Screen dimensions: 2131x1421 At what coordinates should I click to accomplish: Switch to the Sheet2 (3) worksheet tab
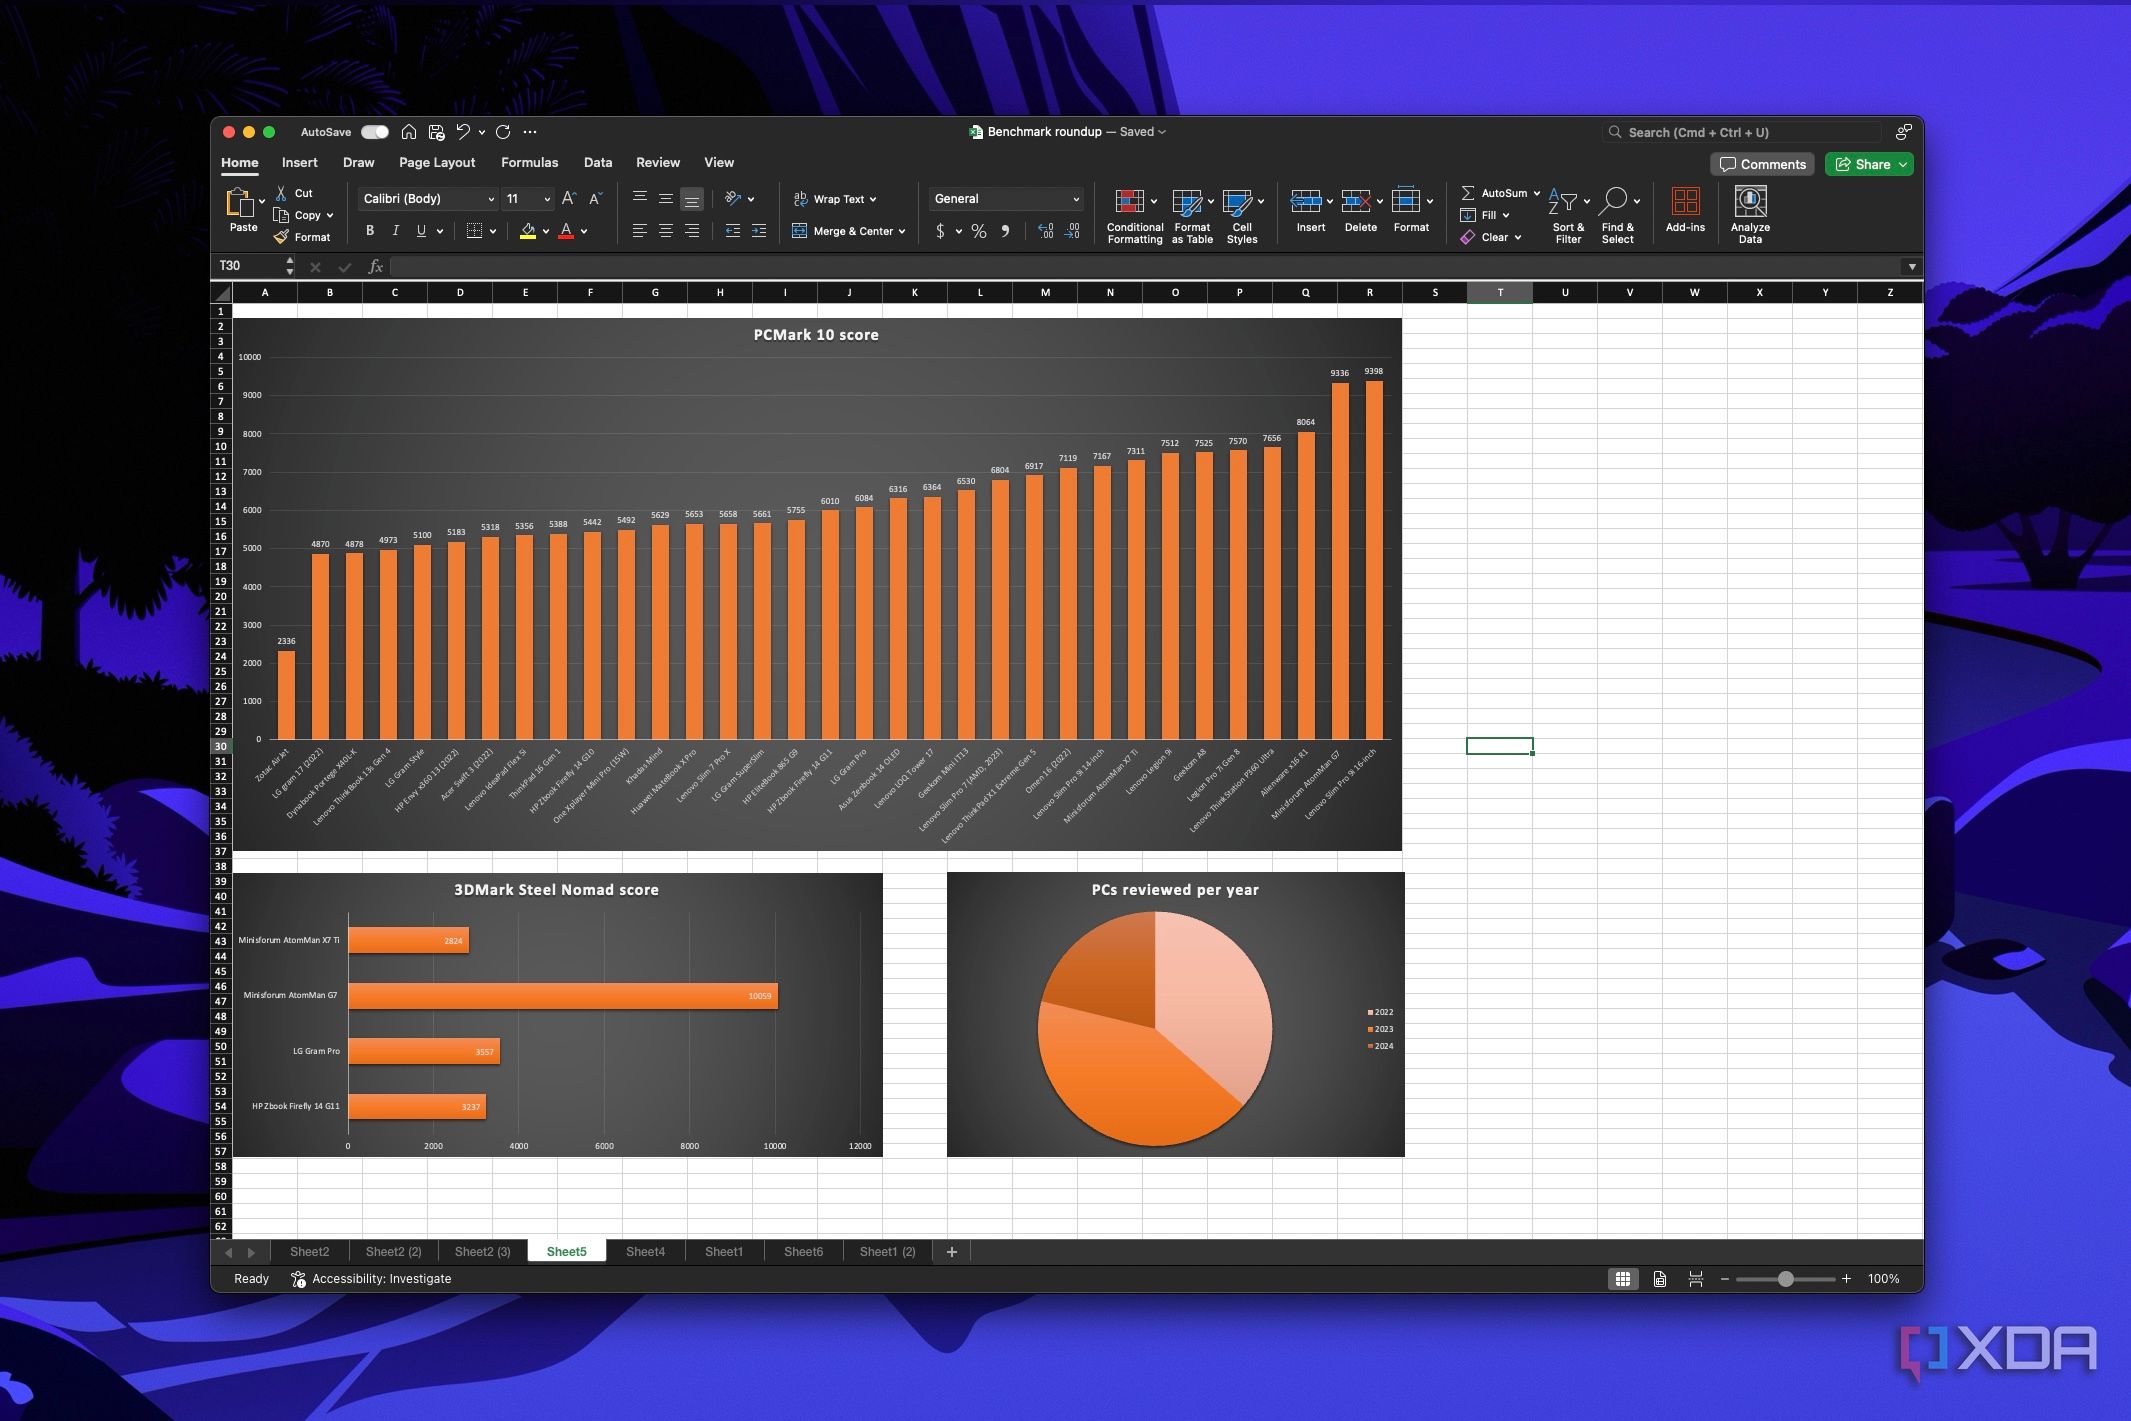pos(482,1251)
